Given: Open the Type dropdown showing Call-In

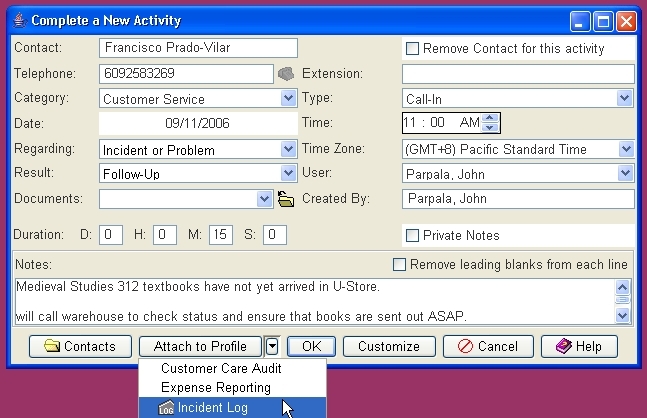Looking at the screenshot, I should [625, 99].
